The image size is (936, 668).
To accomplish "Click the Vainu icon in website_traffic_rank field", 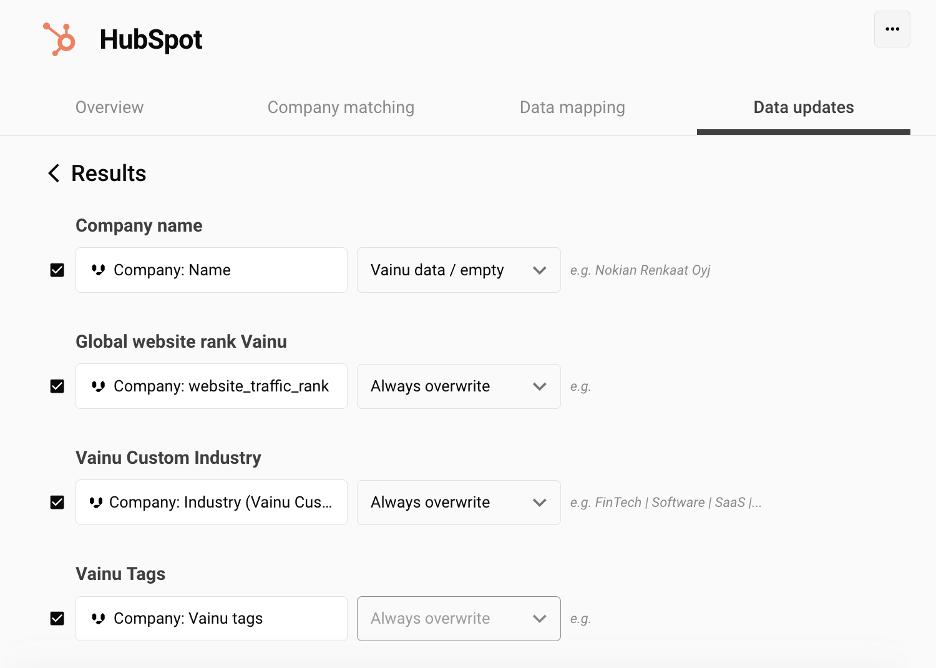I will pos(98,386).
